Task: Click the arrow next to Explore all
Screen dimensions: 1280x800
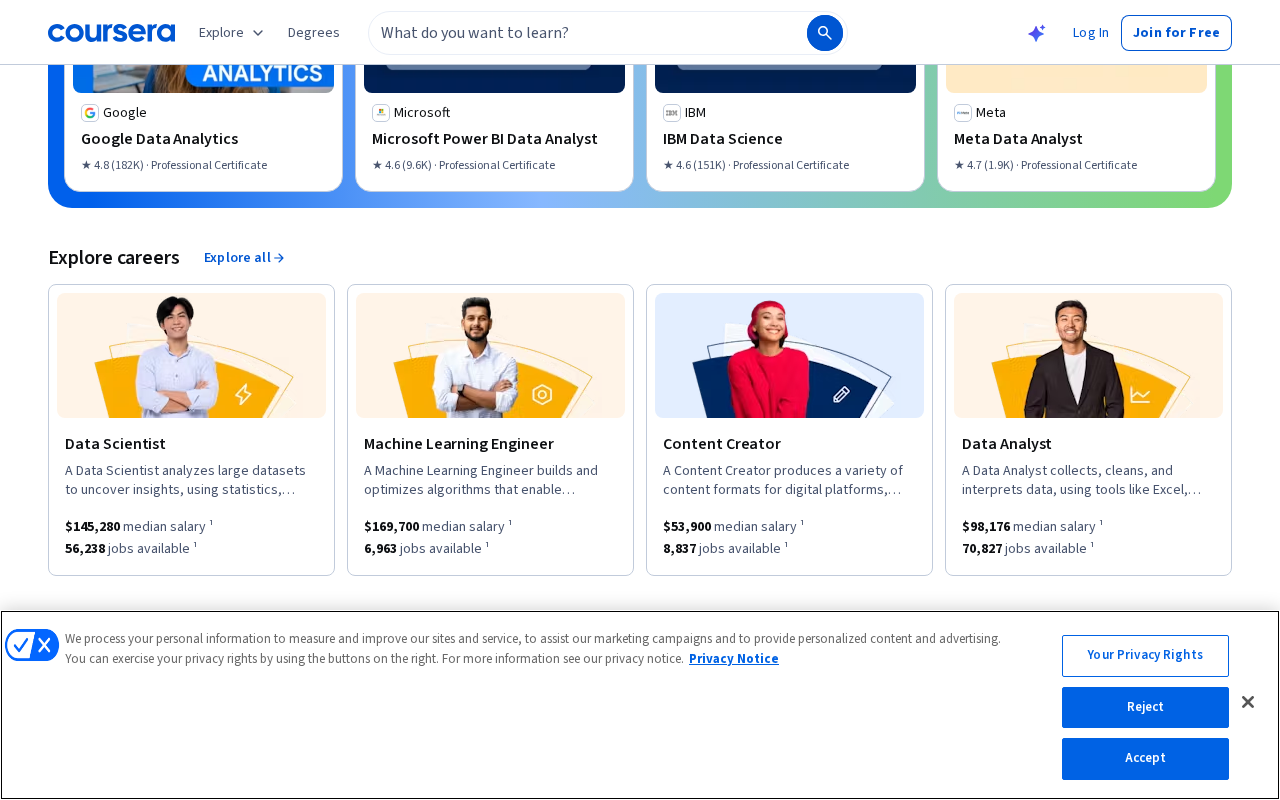Action: (279, 258)
